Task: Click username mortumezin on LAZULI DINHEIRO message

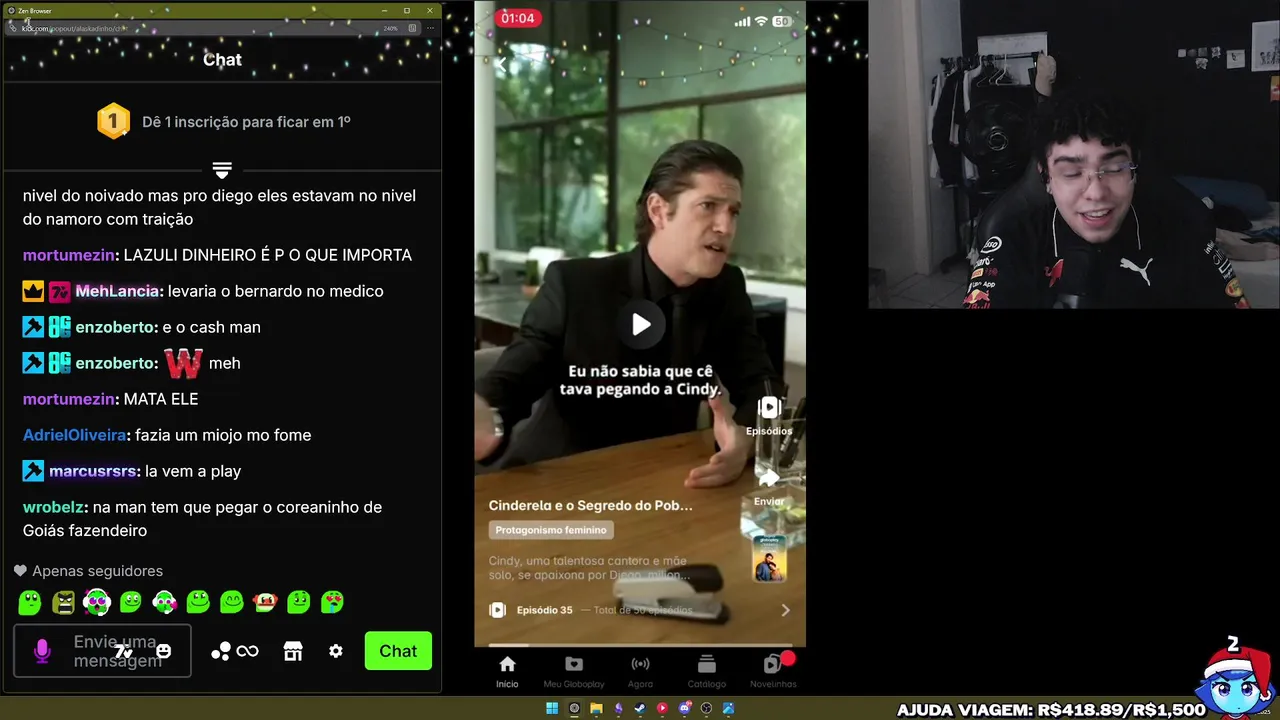Action: click(69, 255)
